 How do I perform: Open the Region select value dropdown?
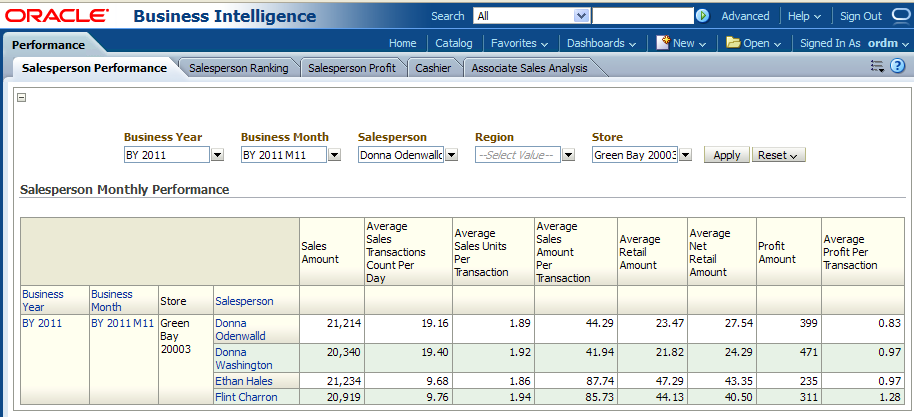(568, 155)
